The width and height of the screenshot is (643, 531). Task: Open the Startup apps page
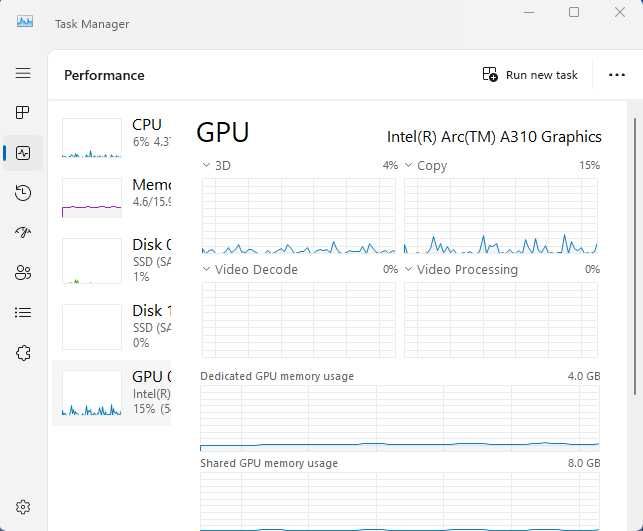click(23, 232)
